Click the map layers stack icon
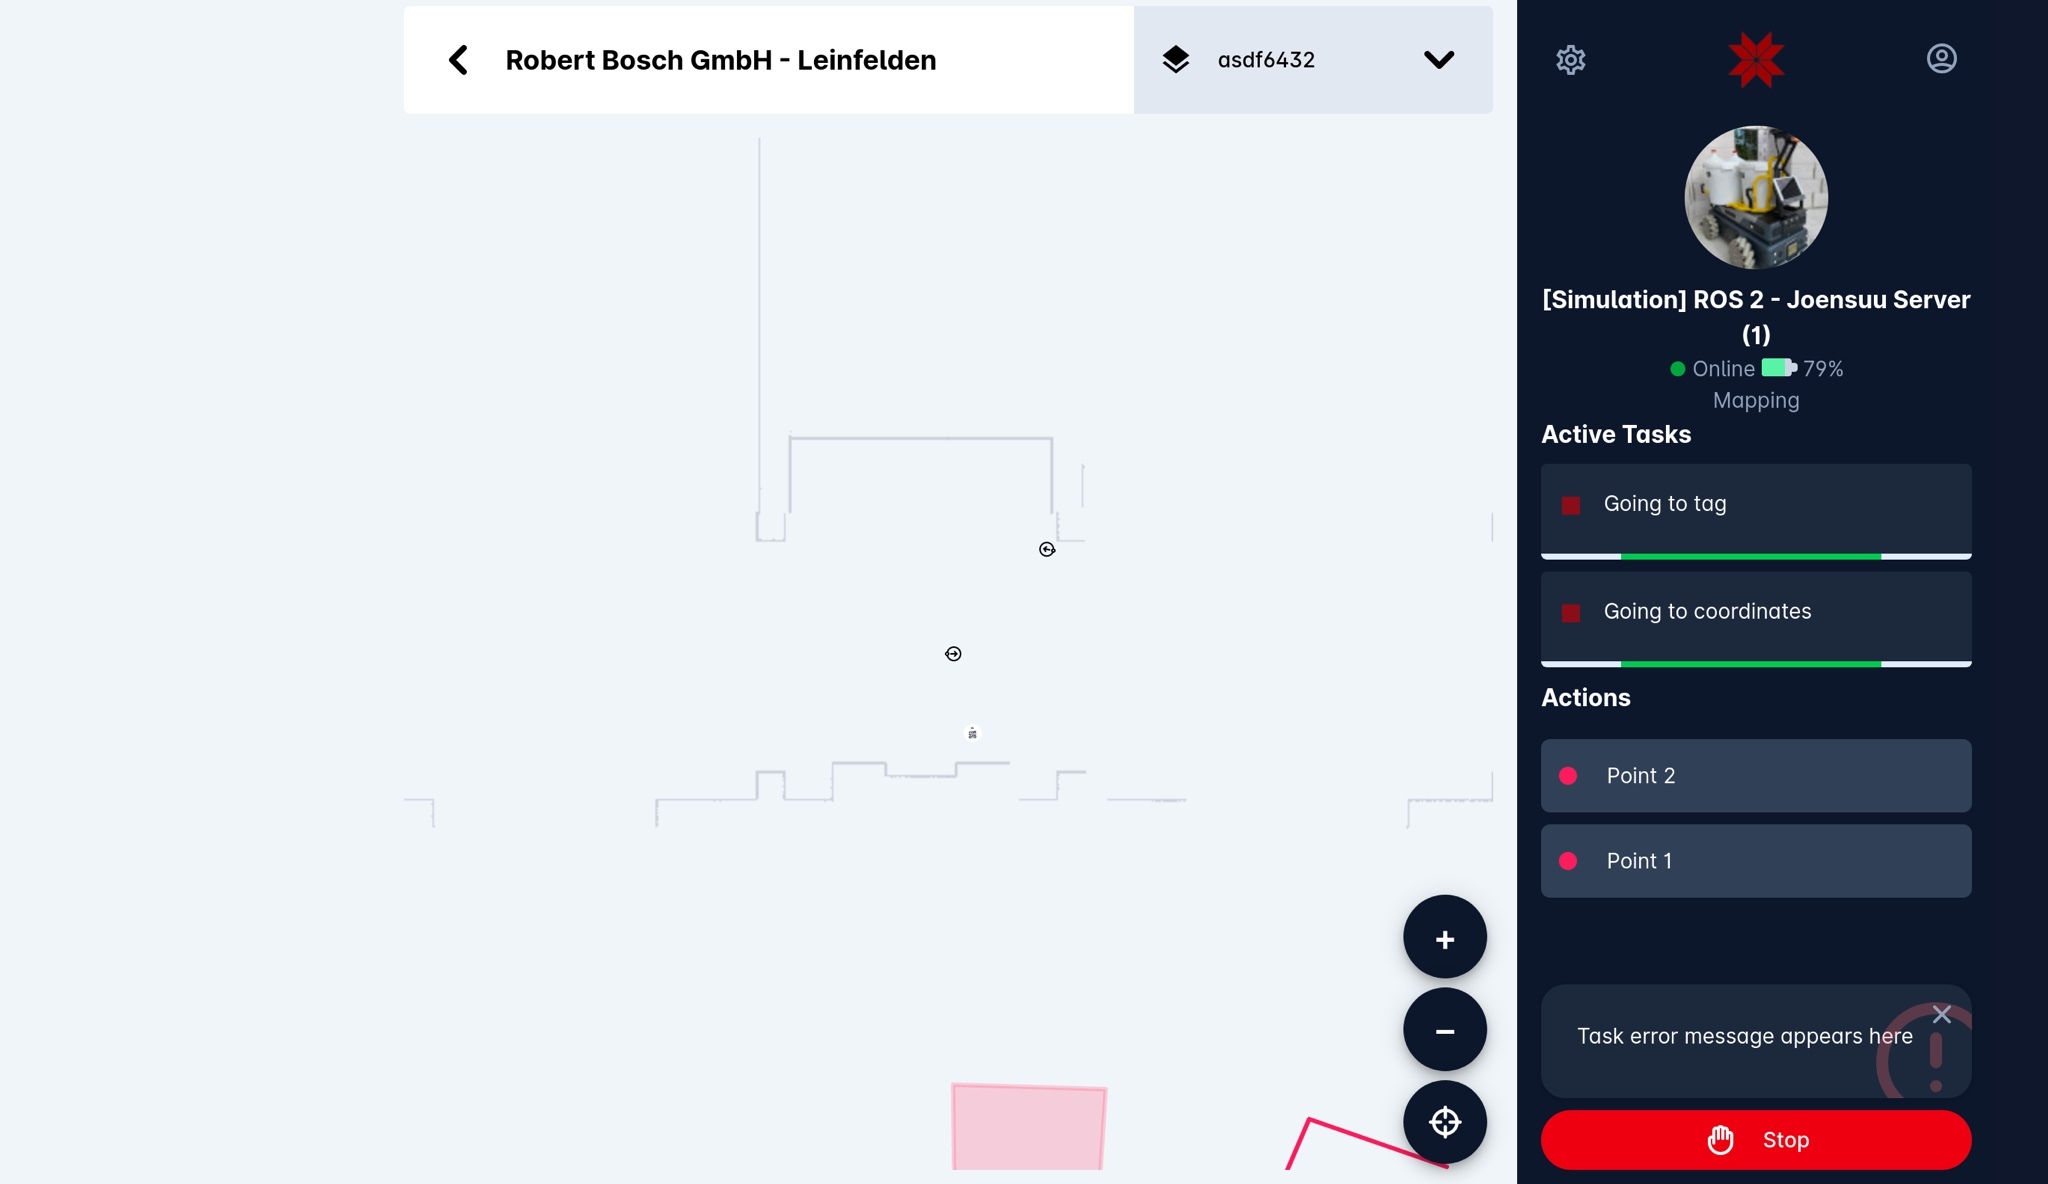 coord(1176,59)
